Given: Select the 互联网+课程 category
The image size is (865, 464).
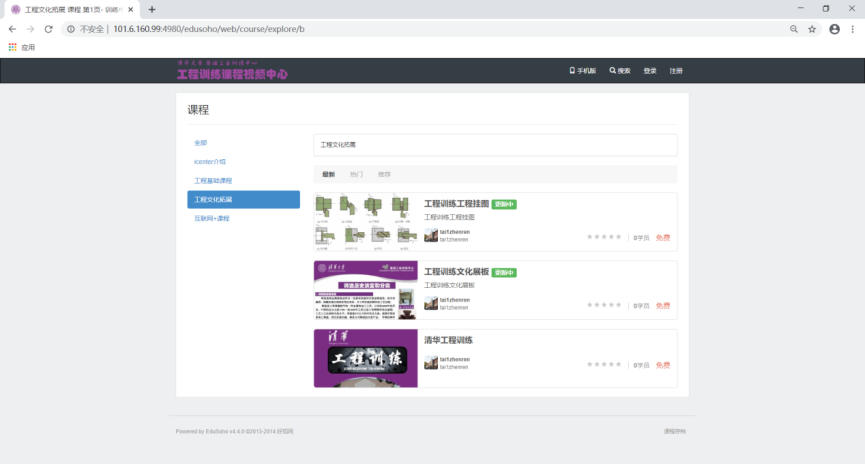Looking at the screenshot, I should (x=211, y=218).
